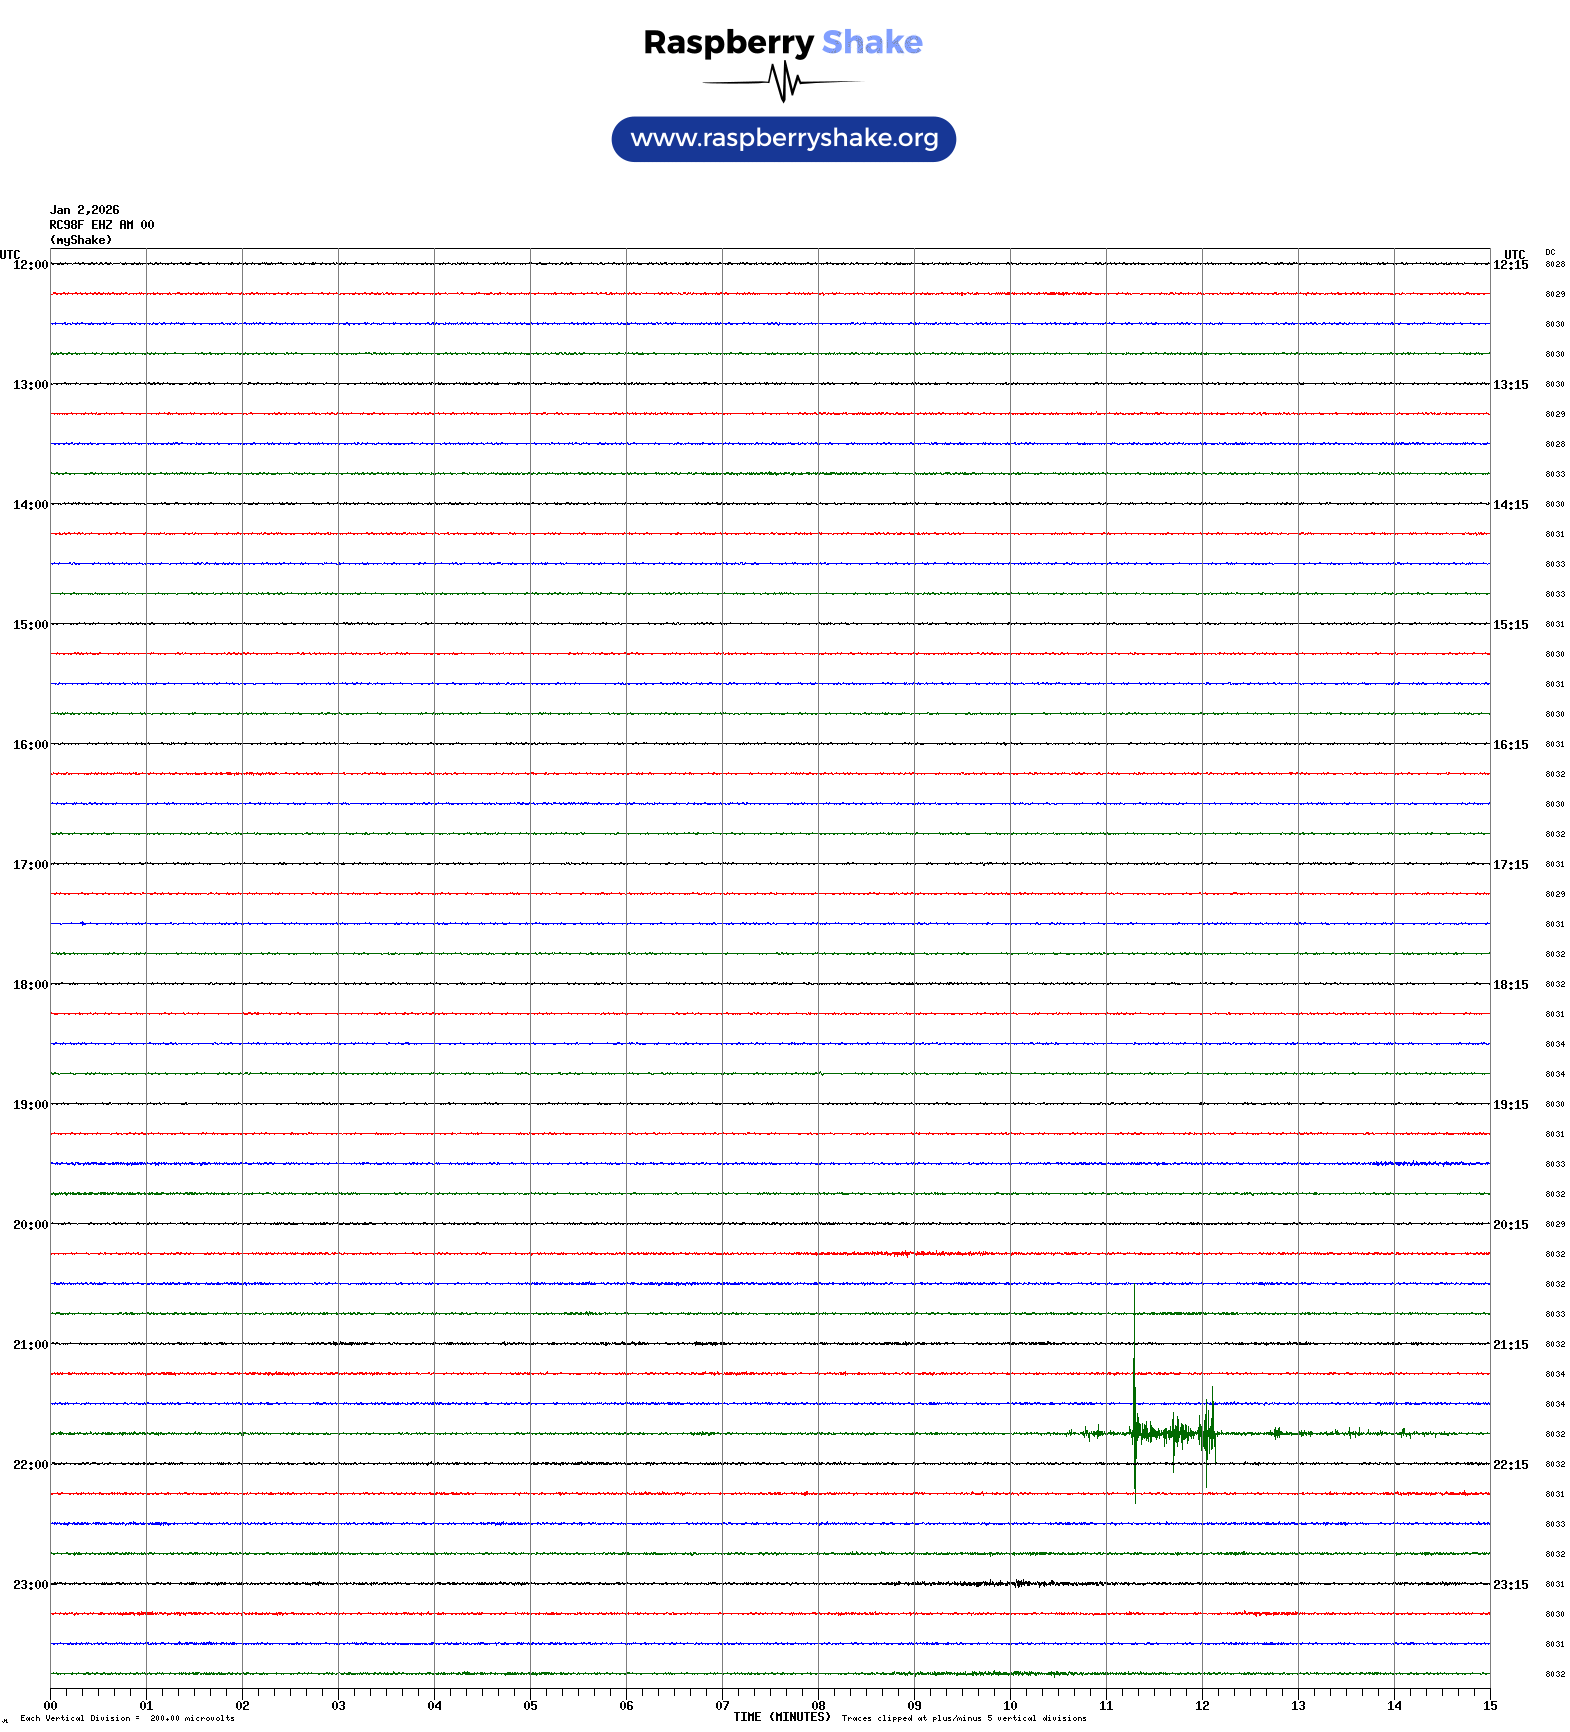Click the Raspberry Shake title text

[782, 42]
